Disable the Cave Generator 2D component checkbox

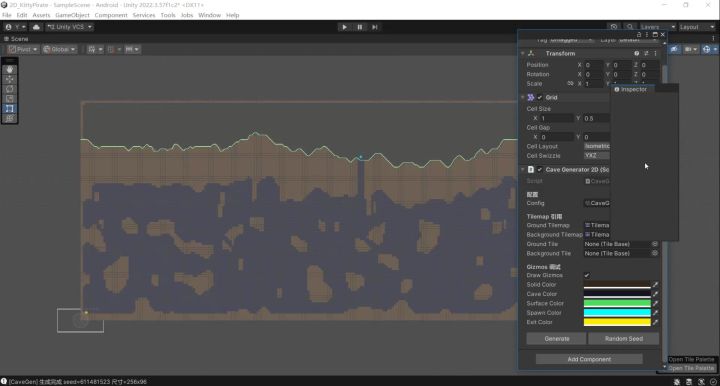coord(540,169)
